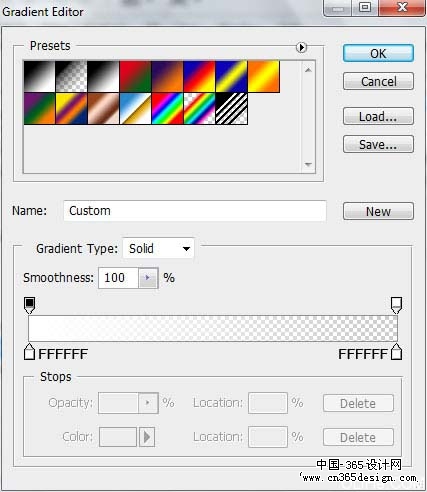This screenshot has width=427, height=492.
Task: Click the Name text field
Action: 195,211
